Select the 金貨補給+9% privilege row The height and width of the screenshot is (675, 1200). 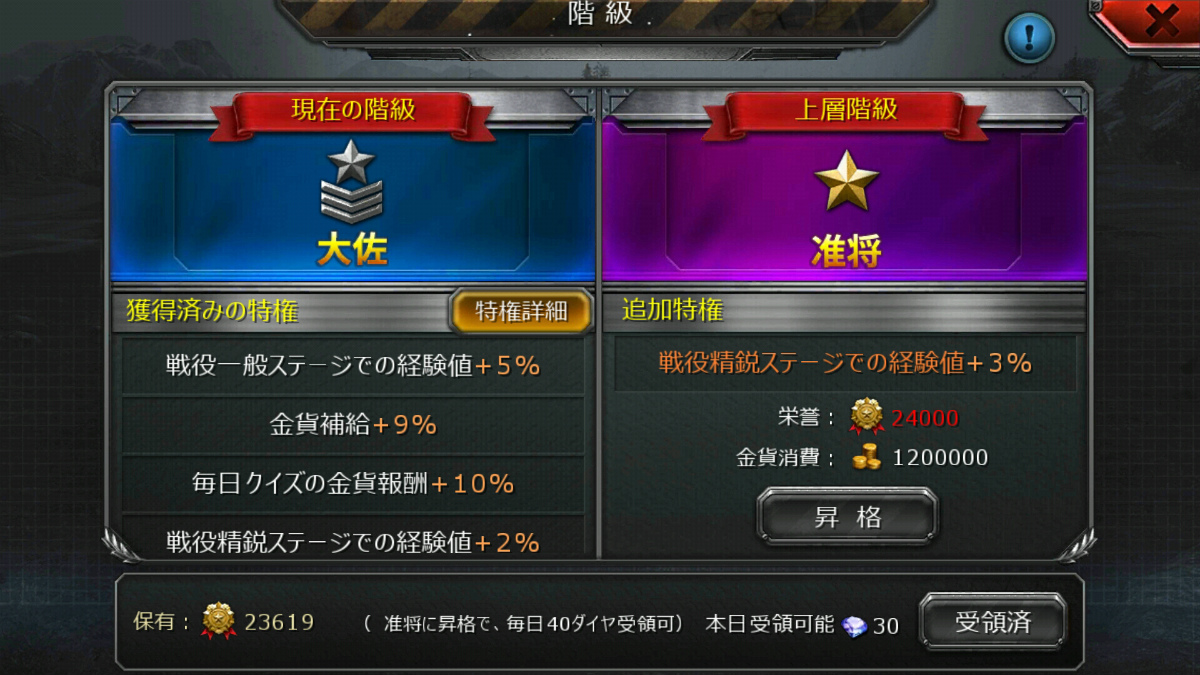tap(352, 425)
